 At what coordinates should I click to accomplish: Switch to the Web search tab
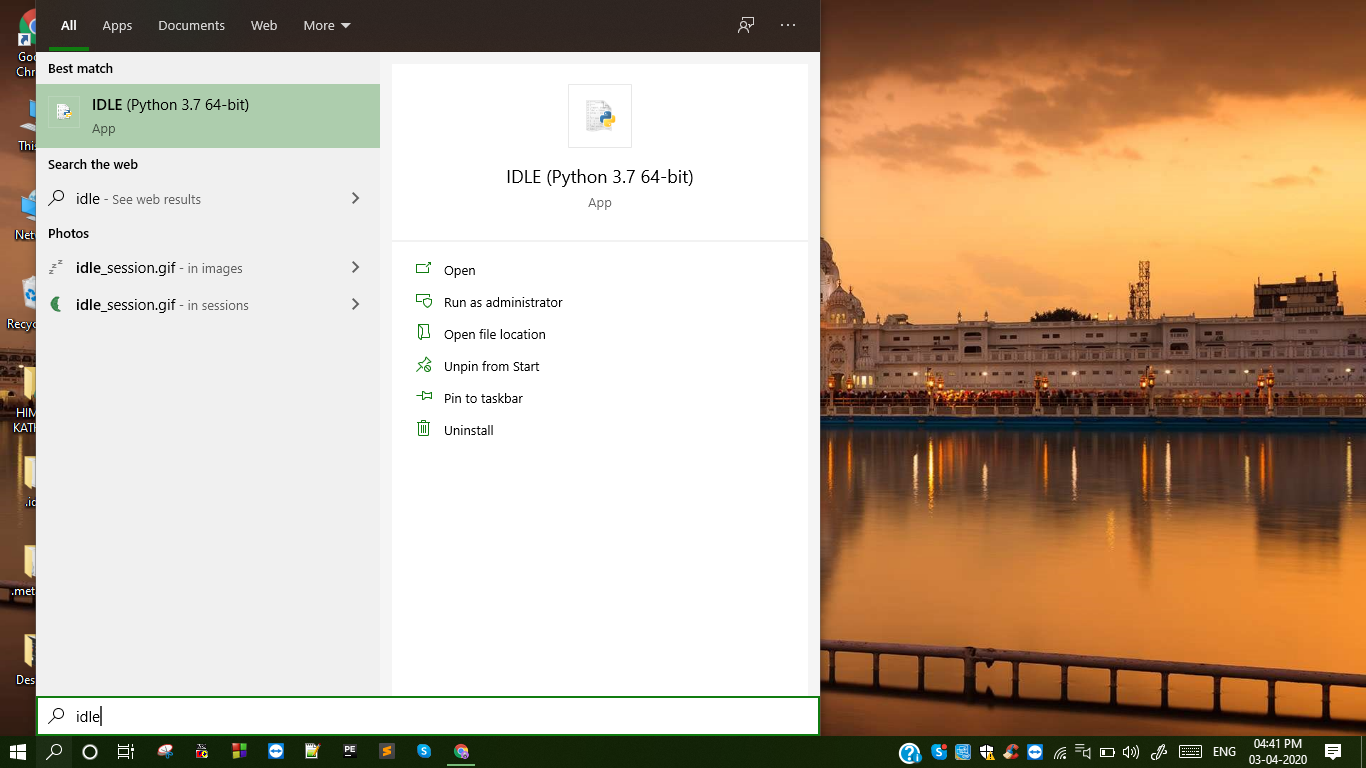point(264,25)
